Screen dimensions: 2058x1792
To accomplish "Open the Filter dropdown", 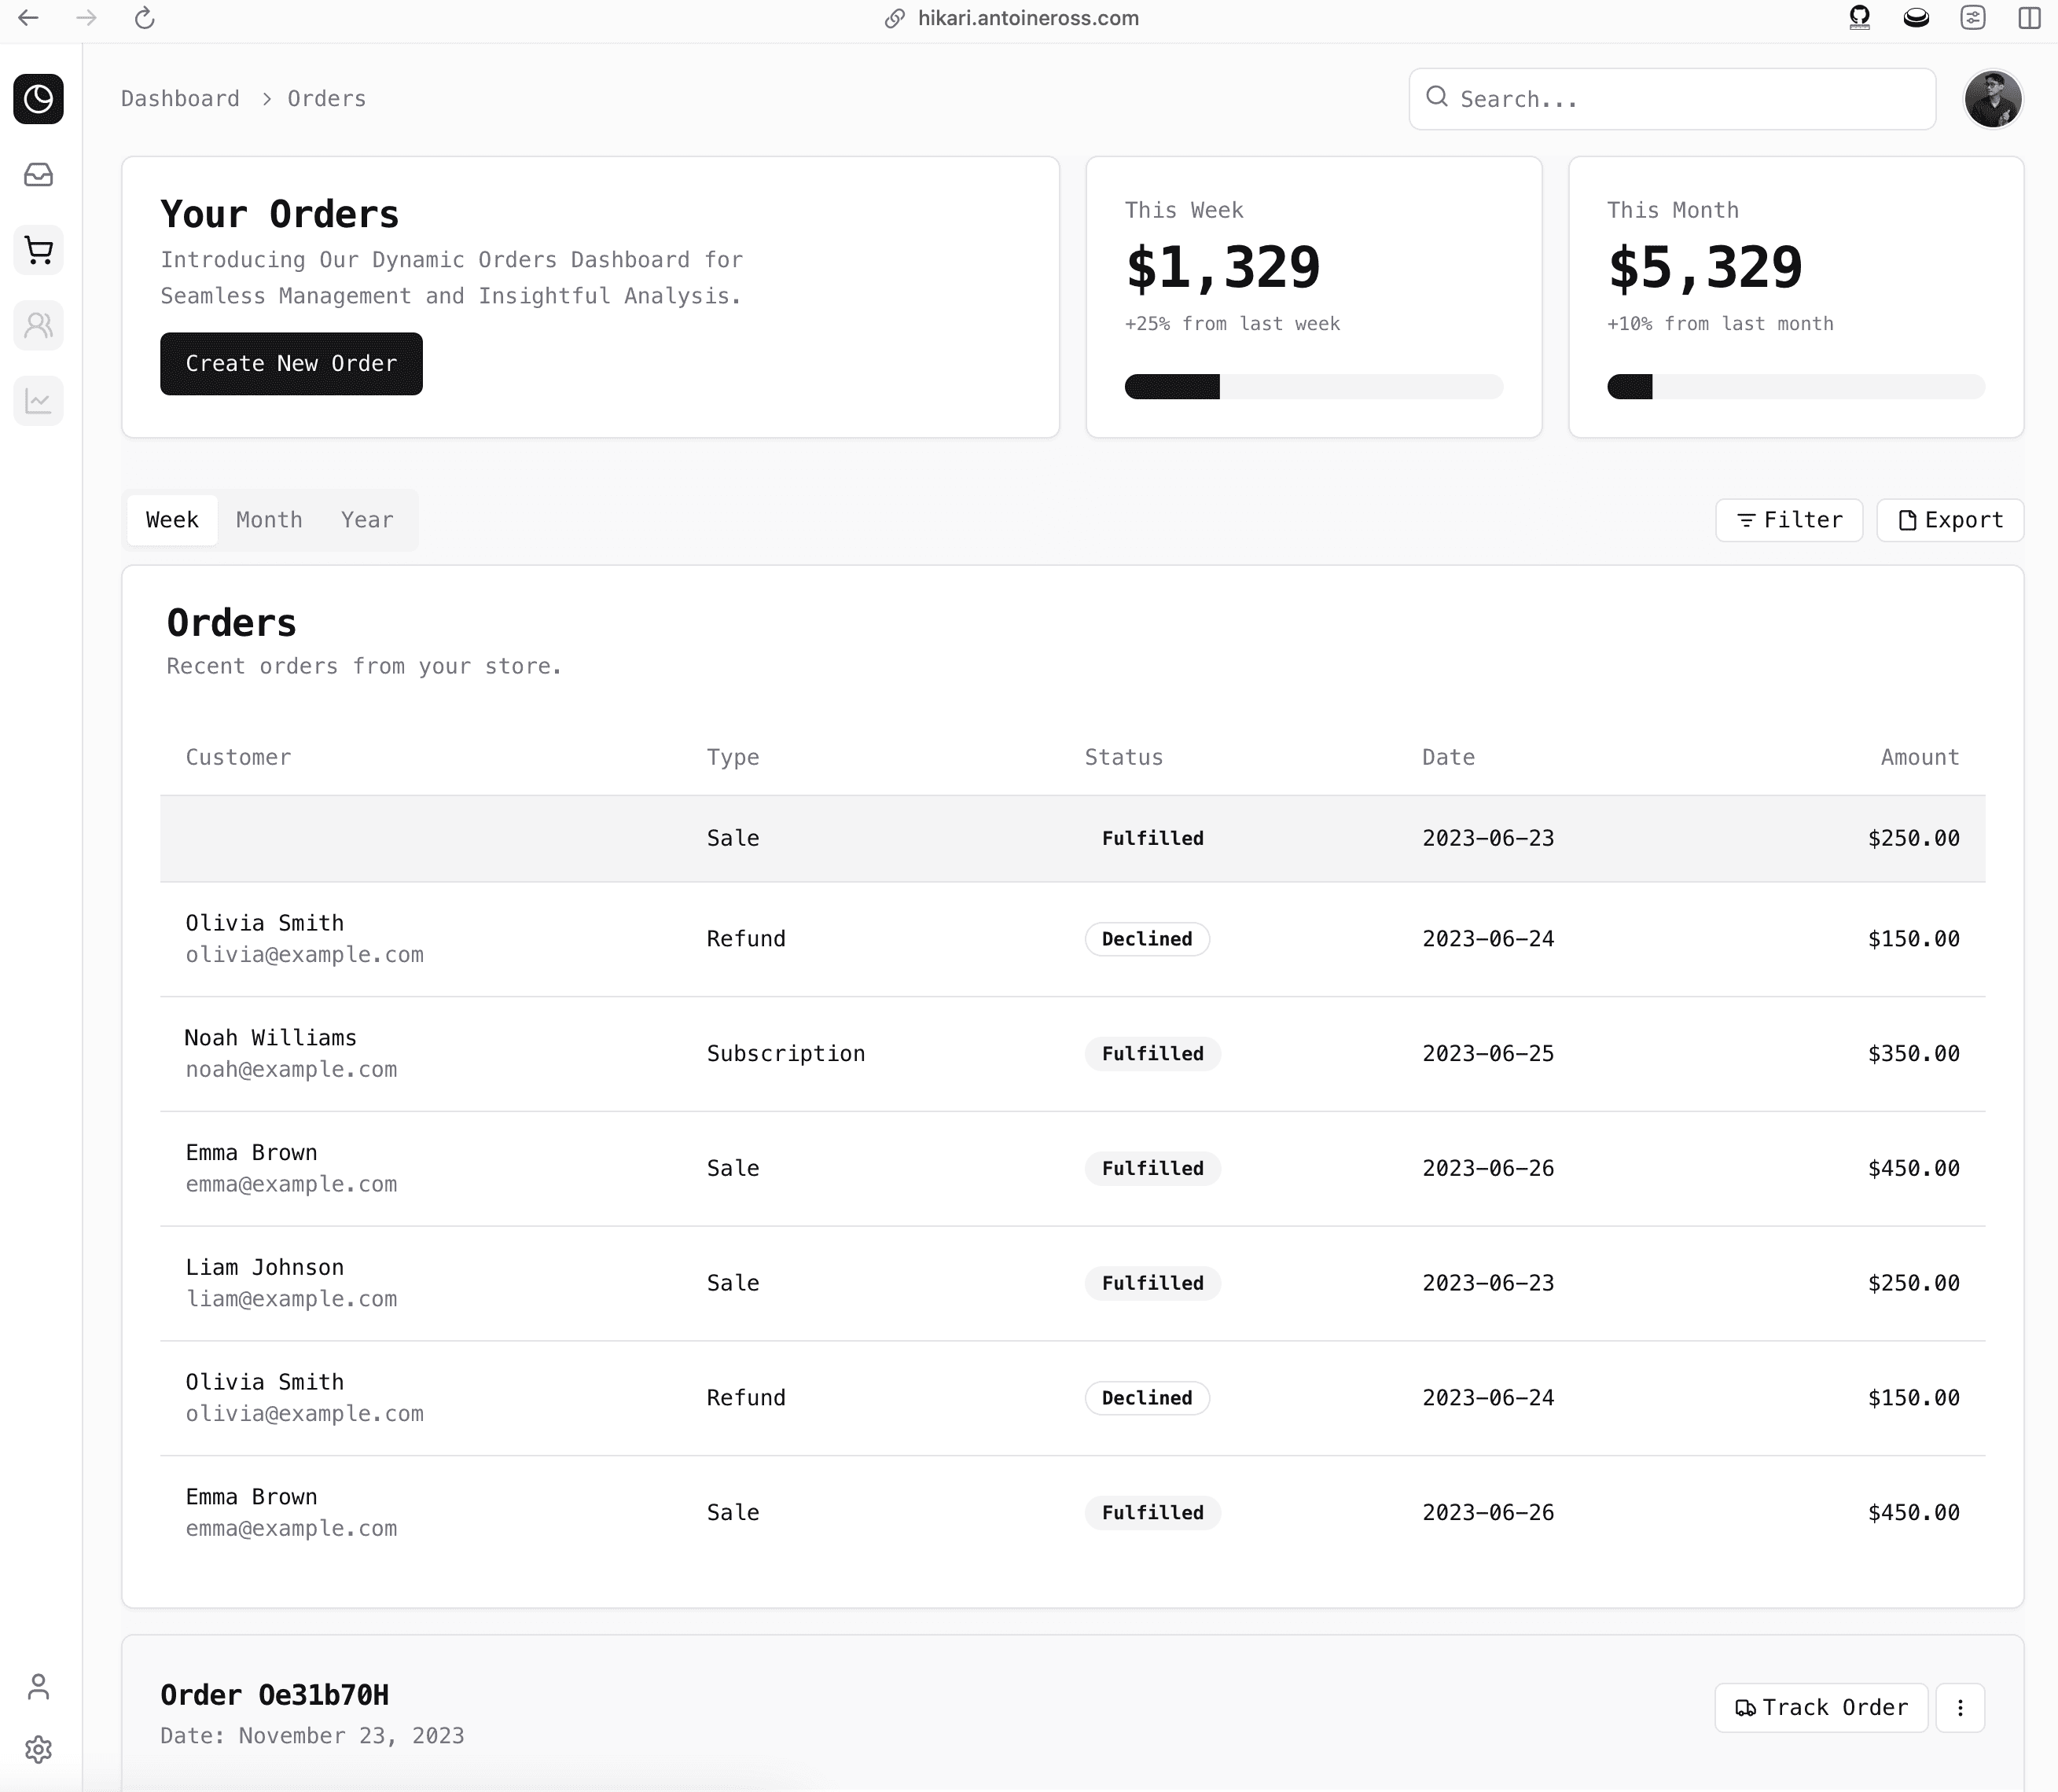I will (1788, 519).
